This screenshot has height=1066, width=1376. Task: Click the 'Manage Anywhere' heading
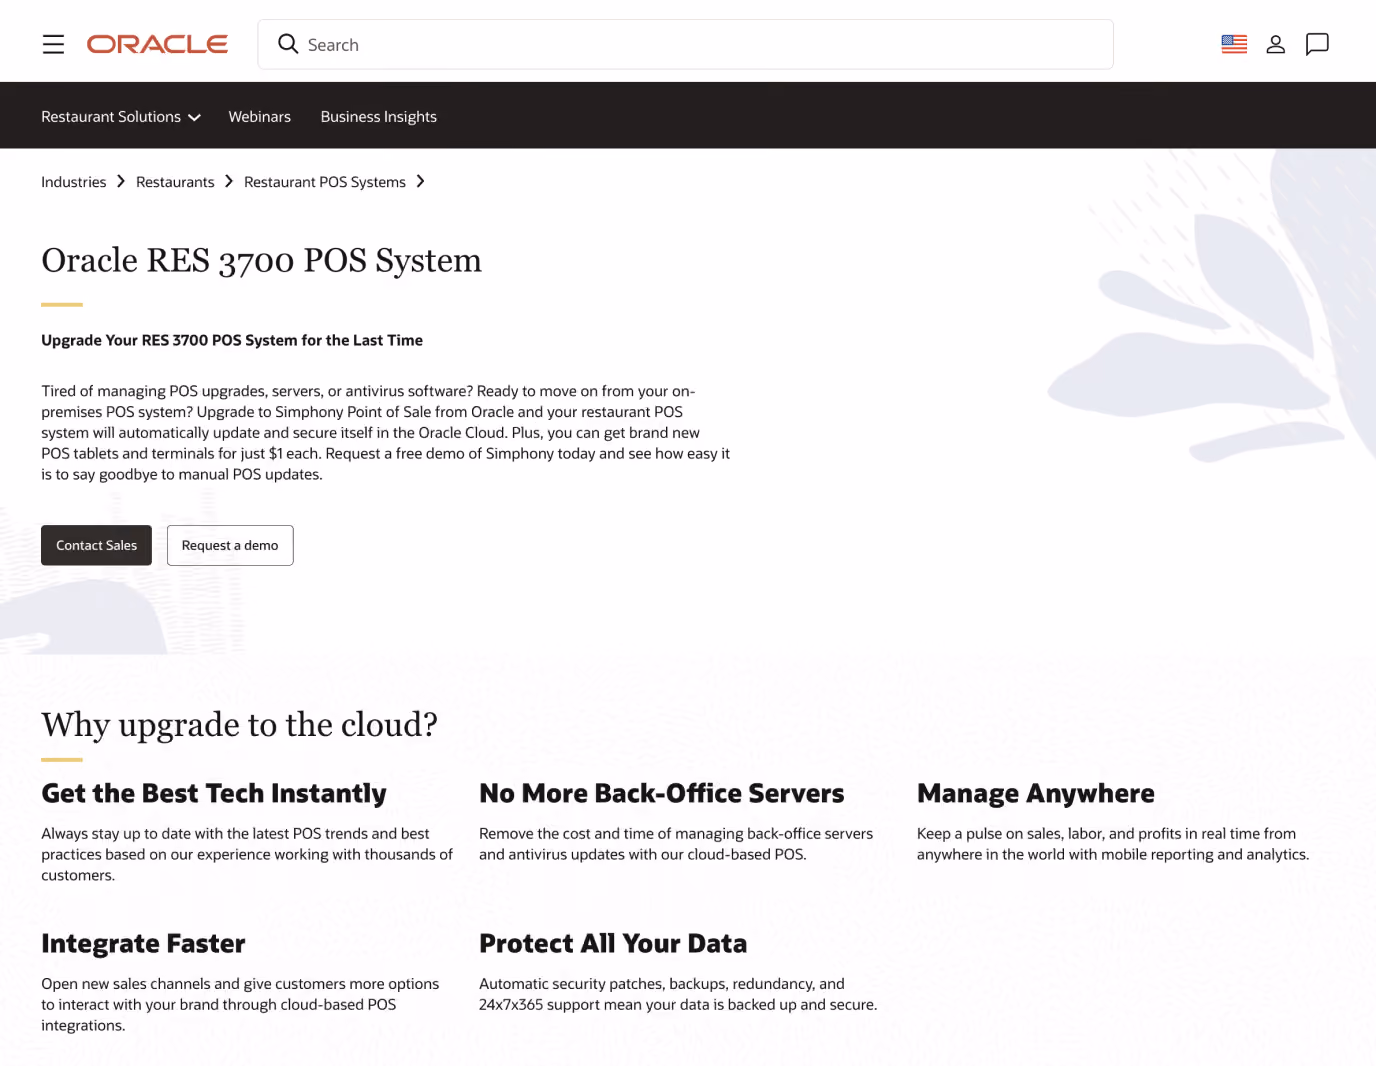click(1036, 793)
